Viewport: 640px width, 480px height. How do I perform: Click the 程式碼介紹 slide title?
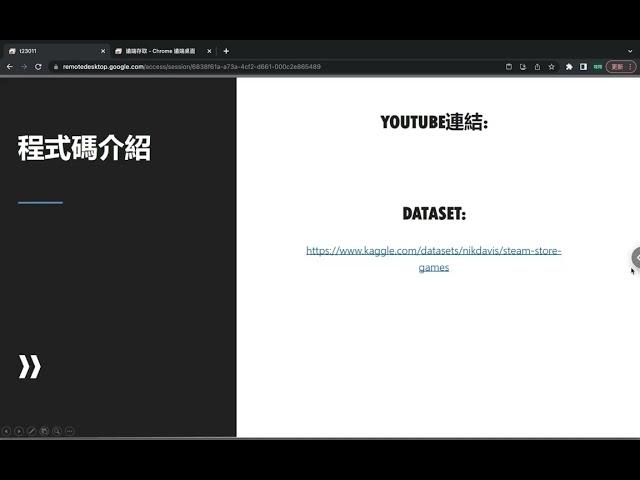(x=84, y=148)
